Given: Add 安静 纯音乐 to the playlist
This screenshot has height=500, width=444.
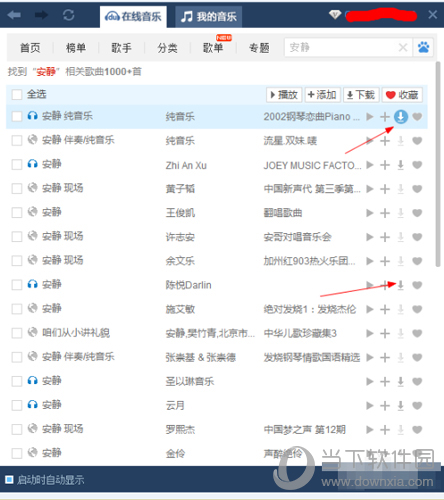Looking at the screenshot, I should point(385,117).
